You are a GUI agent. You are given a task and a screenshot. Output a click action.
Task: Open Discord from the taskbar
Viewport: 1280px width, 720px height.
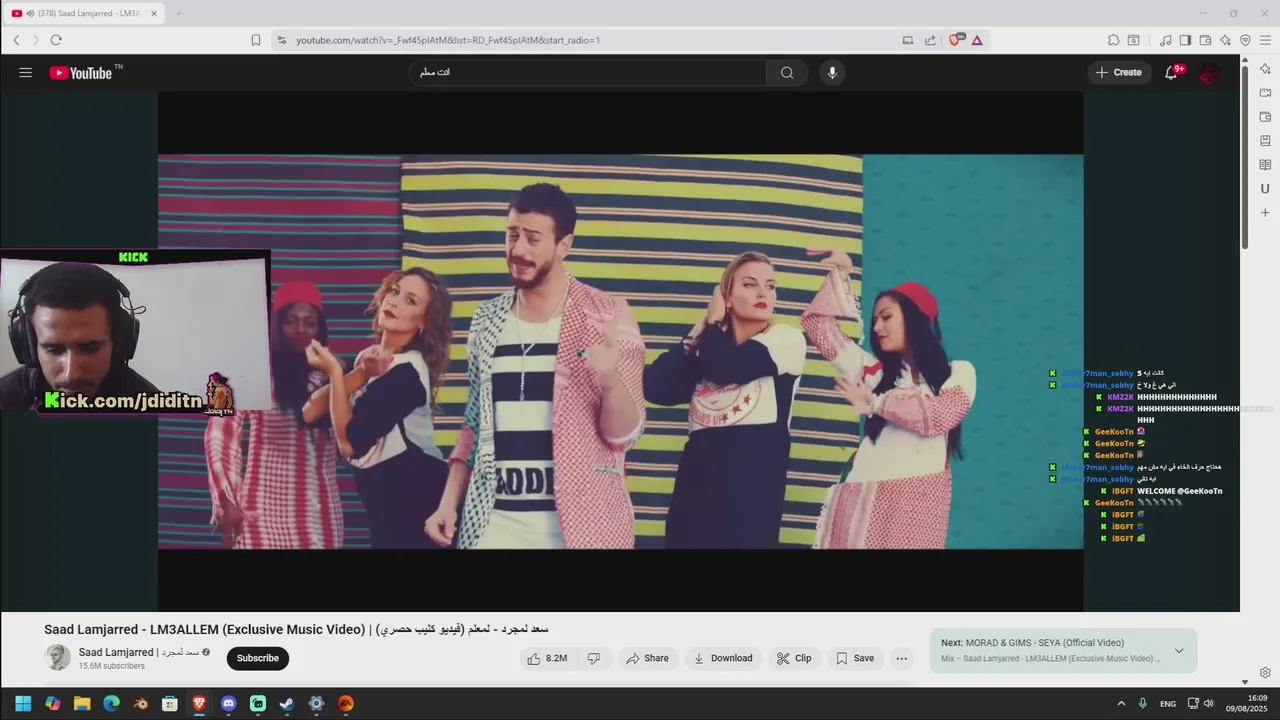tap(229, 704)
